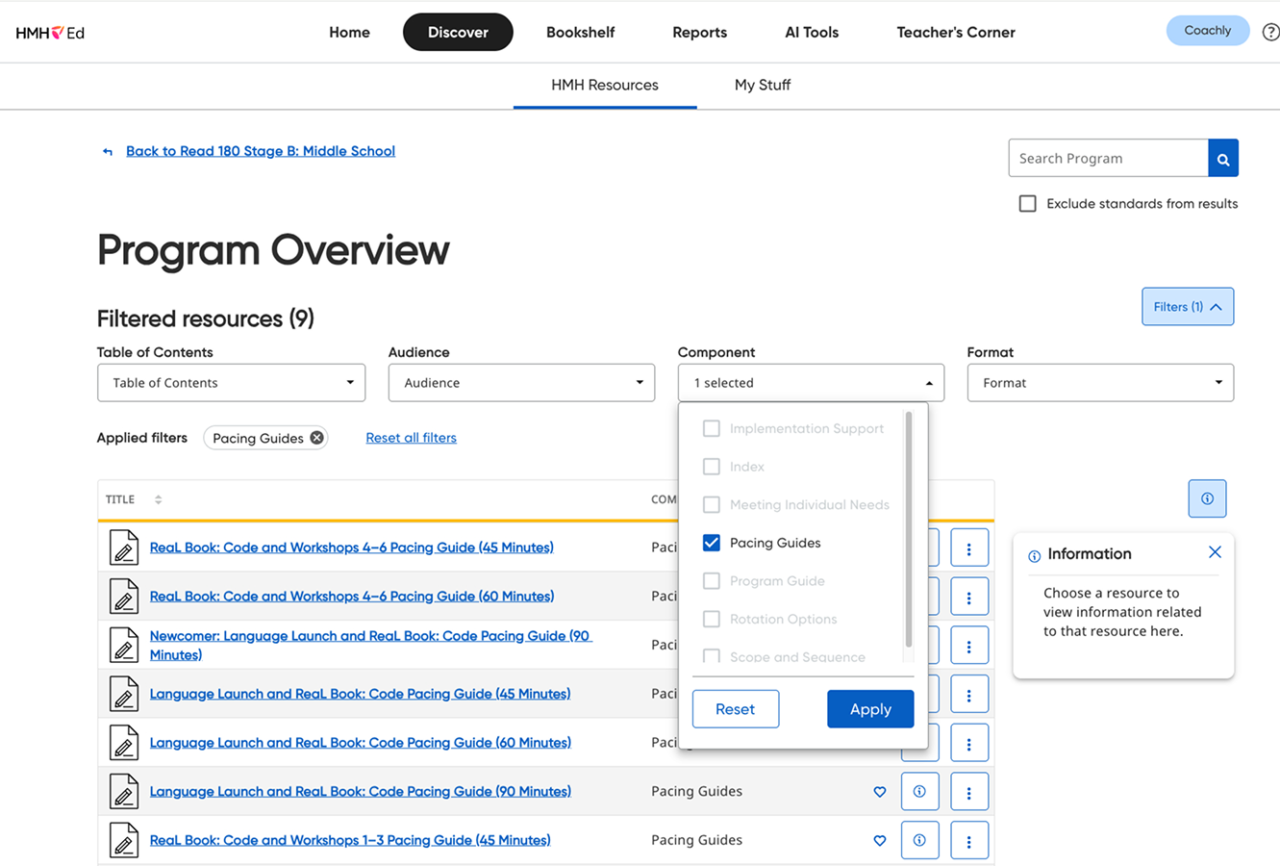Image resolution: width=1280 pixels, height=866 pixels.
Task: Check the Rotation Options checkbox
Action: click(711, 619)
